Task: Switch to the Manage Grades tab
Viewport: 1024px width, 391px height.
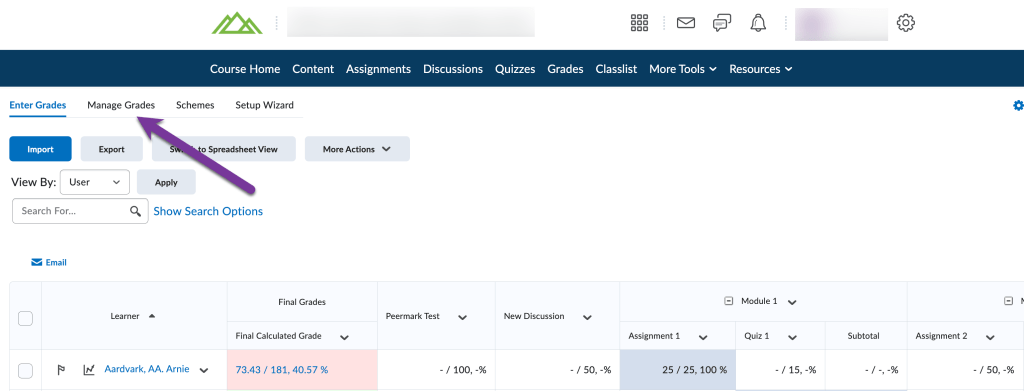Action: tap(121, 105)
